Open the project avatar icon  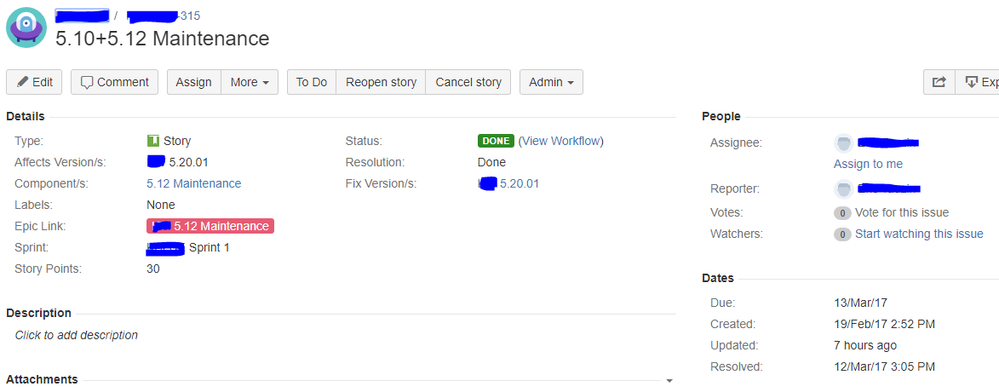27,27
